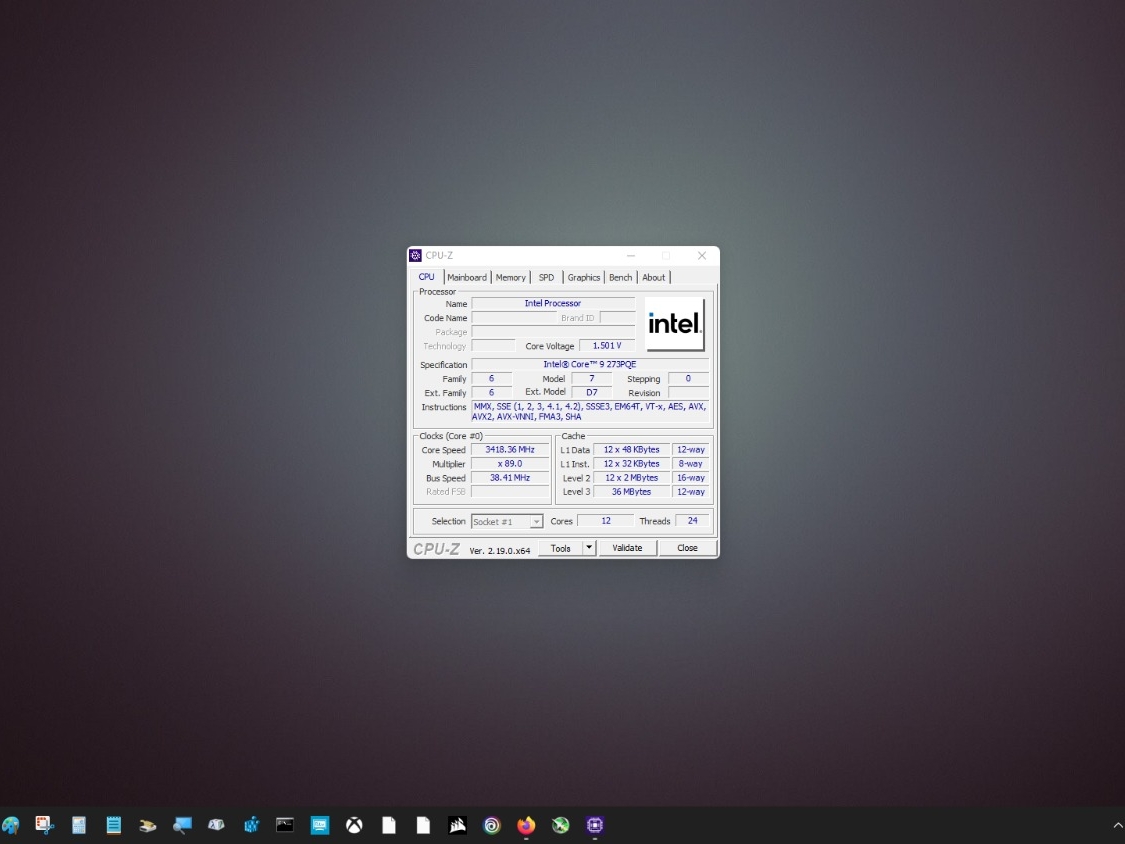Click the empty Code Name field
This screenshot has height=844, width=1125.
tap(514, 318)
